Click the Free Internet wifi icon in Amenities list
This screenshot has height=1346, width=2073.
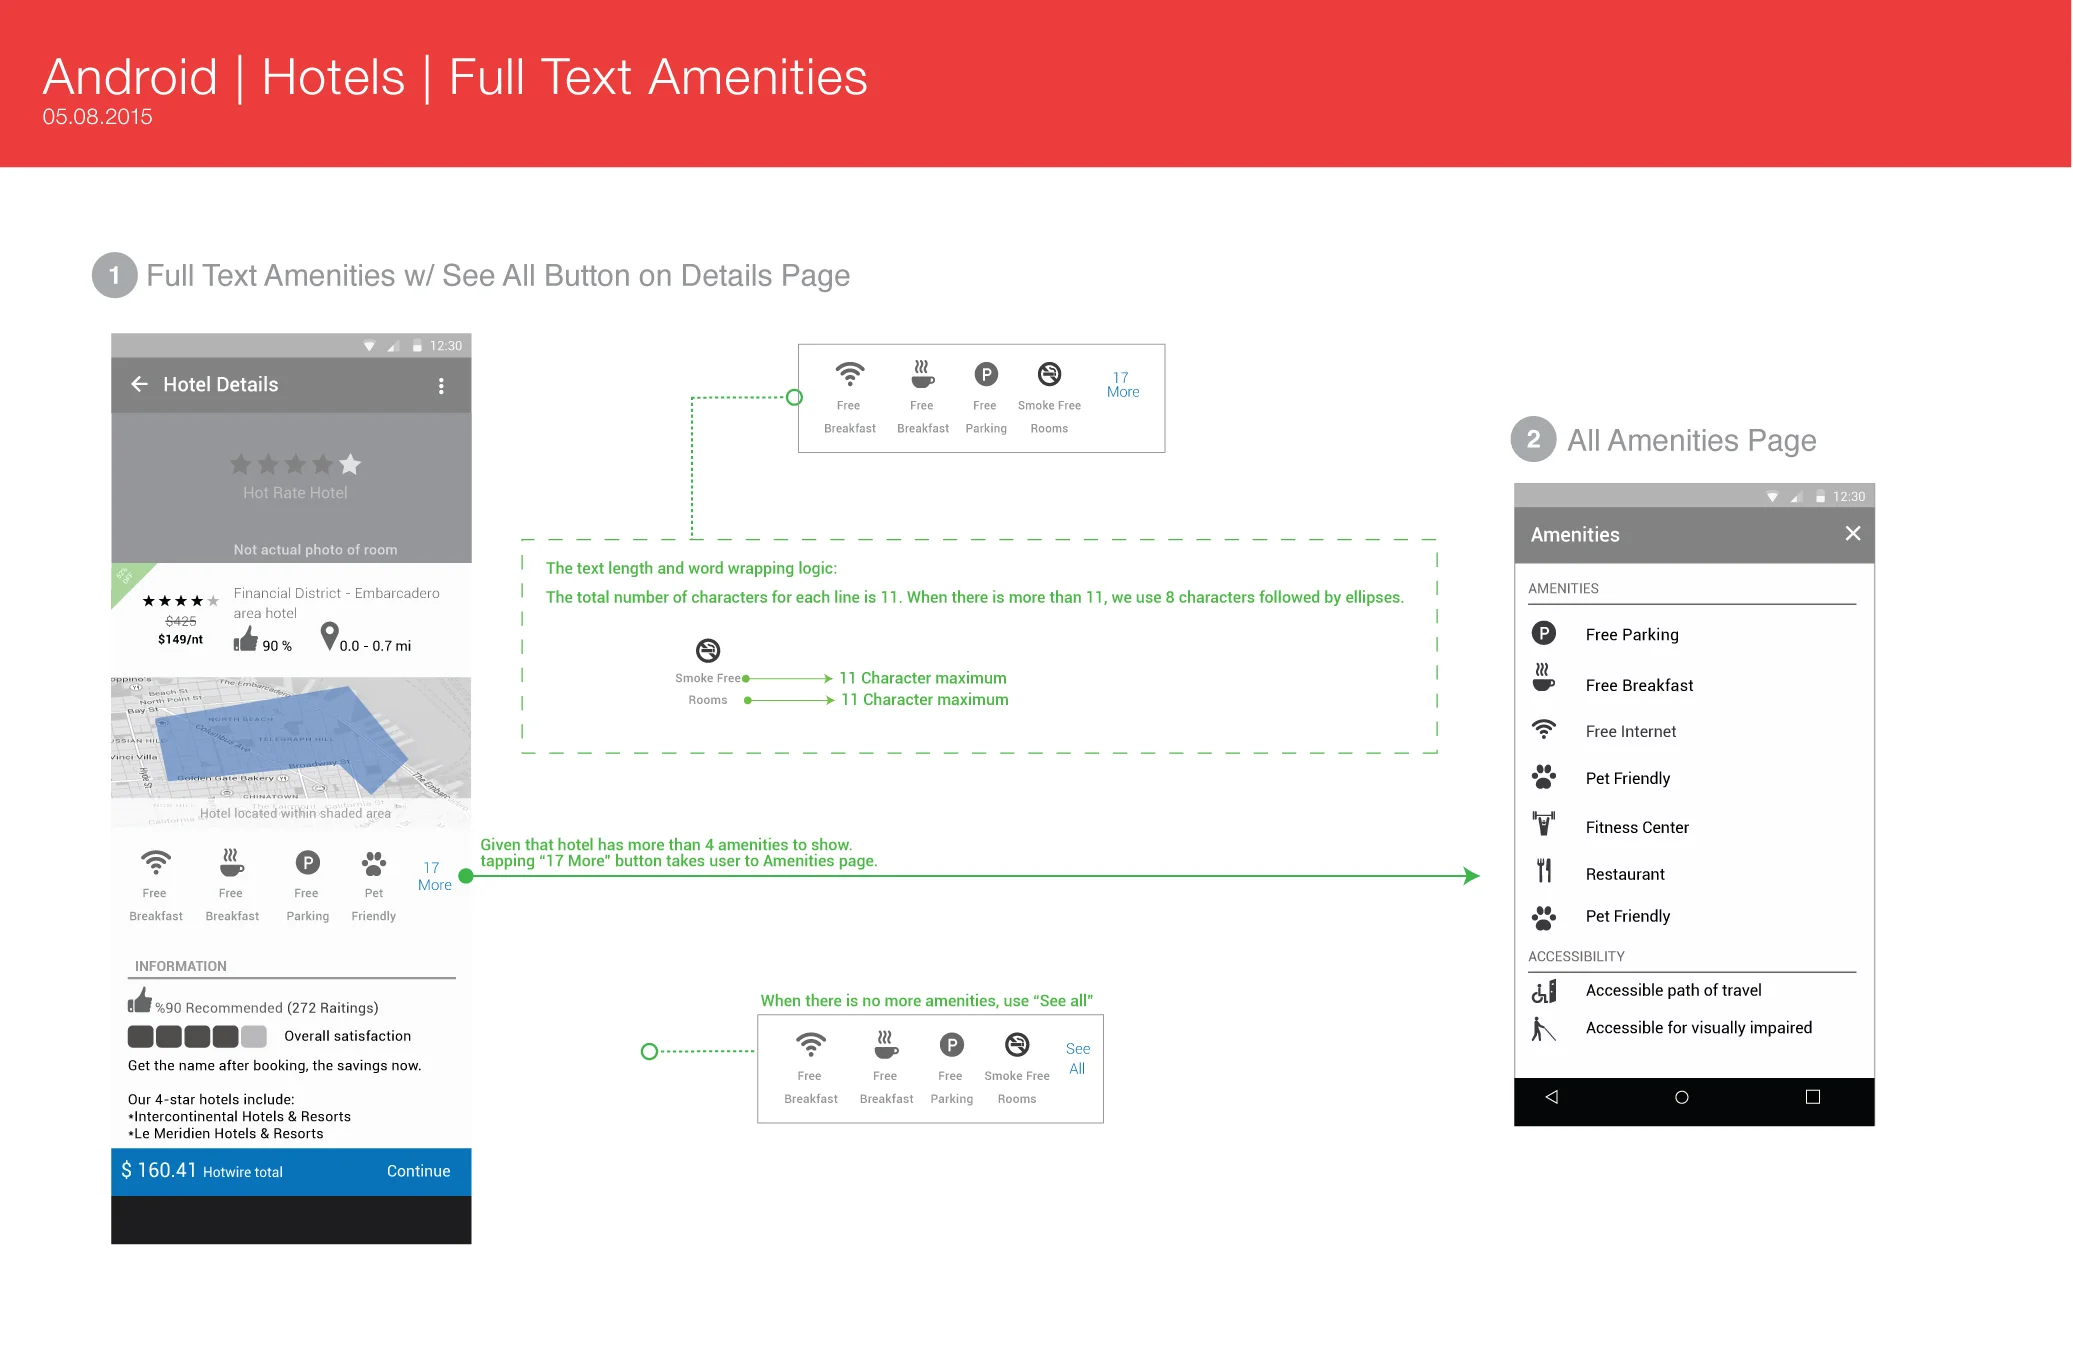[x=1544, y=730]
